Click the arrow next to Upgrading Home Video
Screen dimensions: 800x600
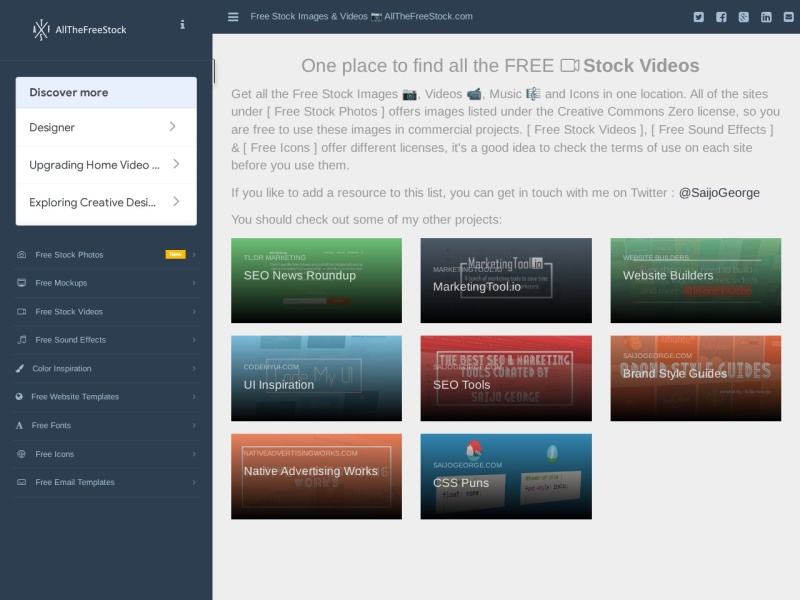pos(176,164)
